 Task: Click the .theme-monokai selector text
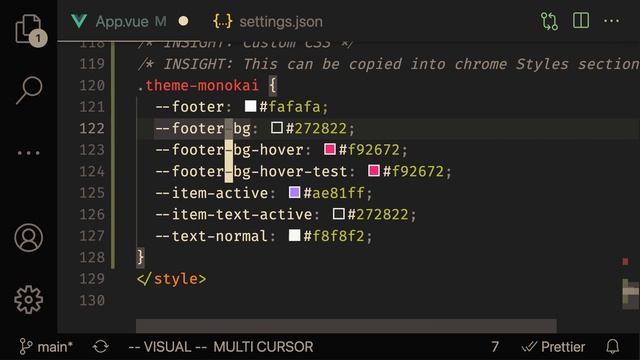(198, 85)
